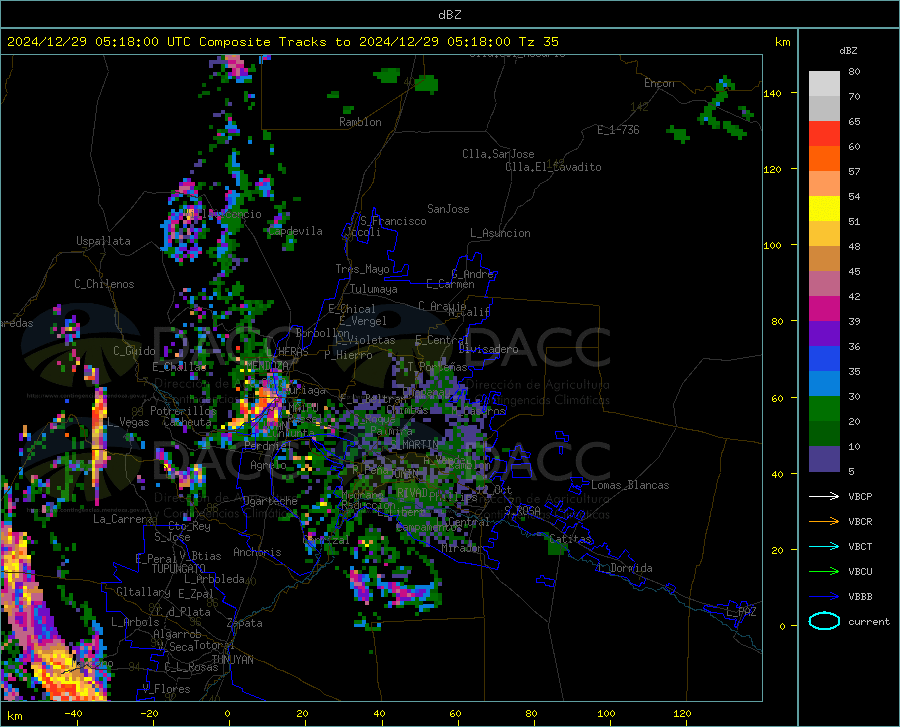Click the Anchoris label

point(257,552)
